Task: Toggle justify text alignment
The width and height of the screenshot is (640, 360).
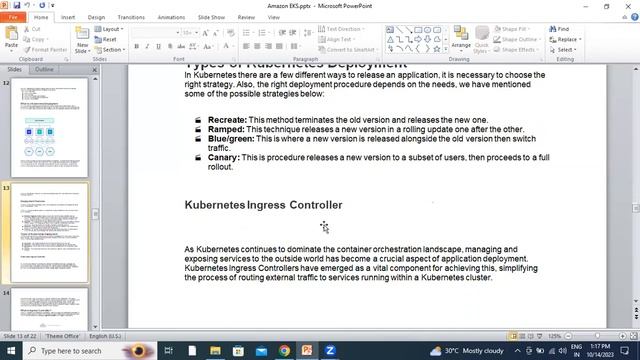Action: (279, 46)
